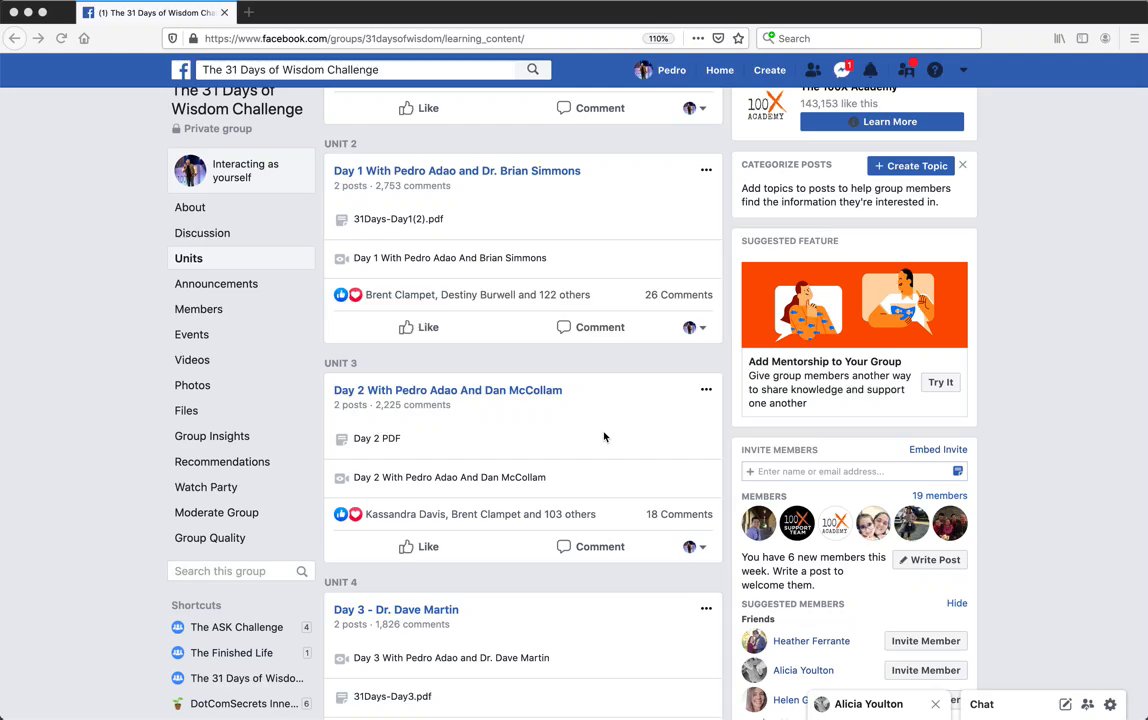Comment on the Day 2 unit post

coord(590,546)
